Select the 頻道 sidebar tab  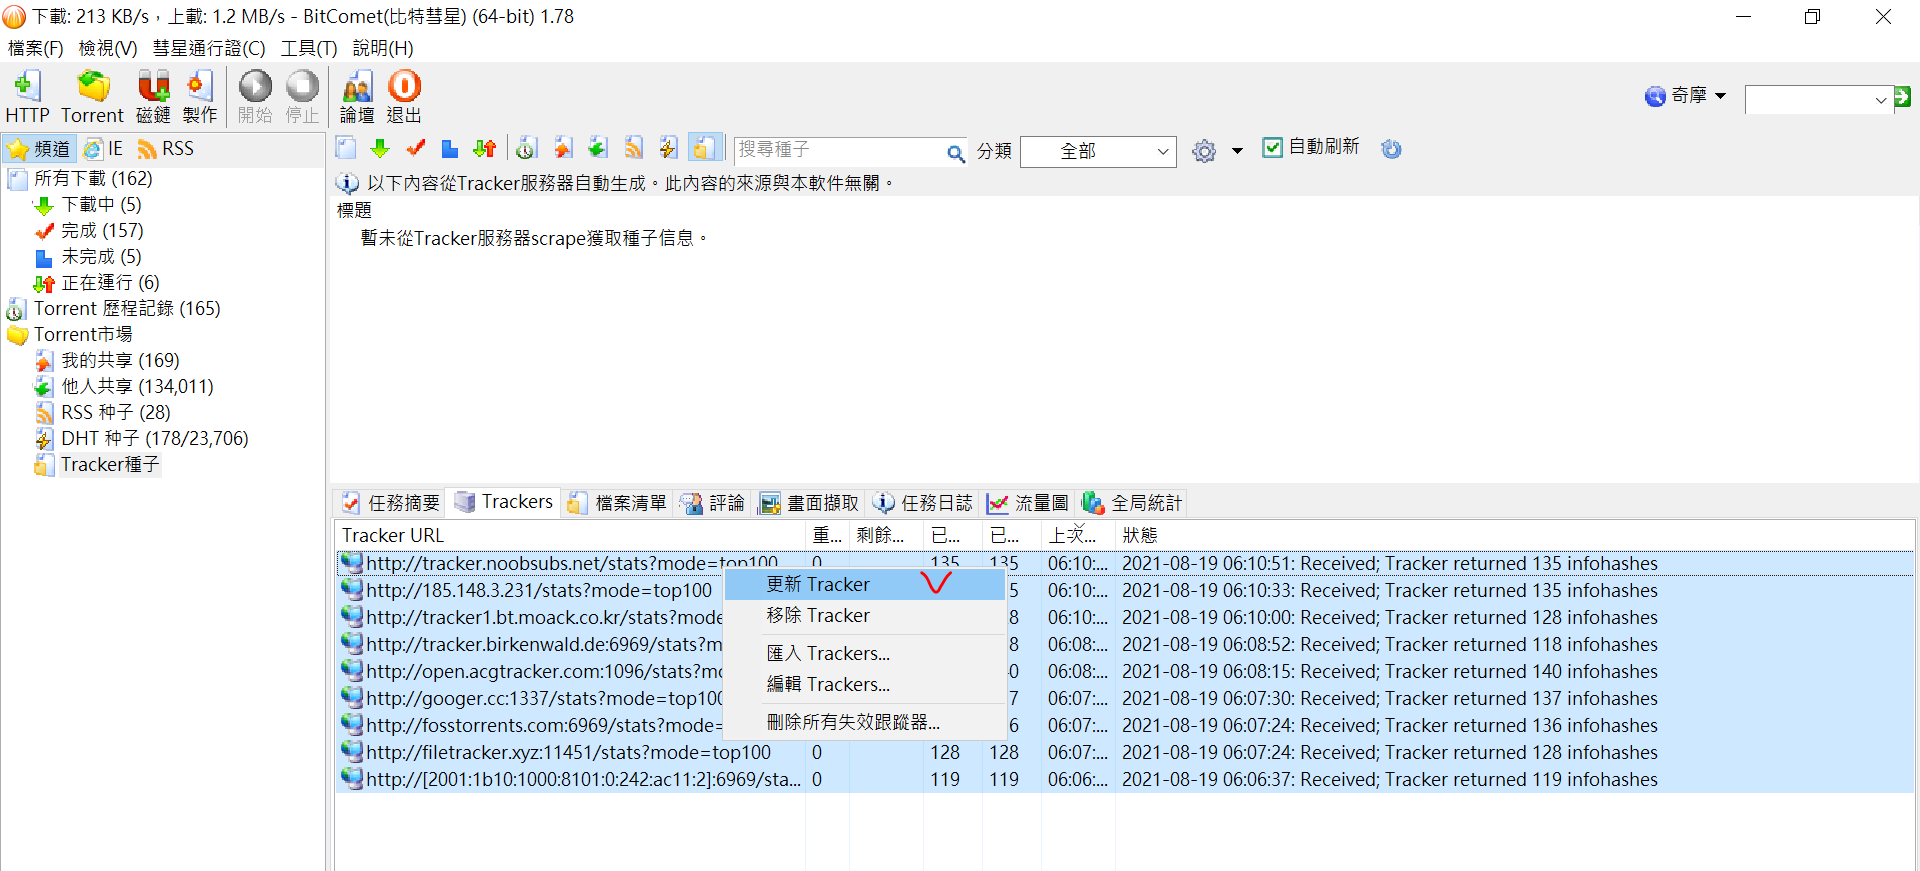coord(38,149)
